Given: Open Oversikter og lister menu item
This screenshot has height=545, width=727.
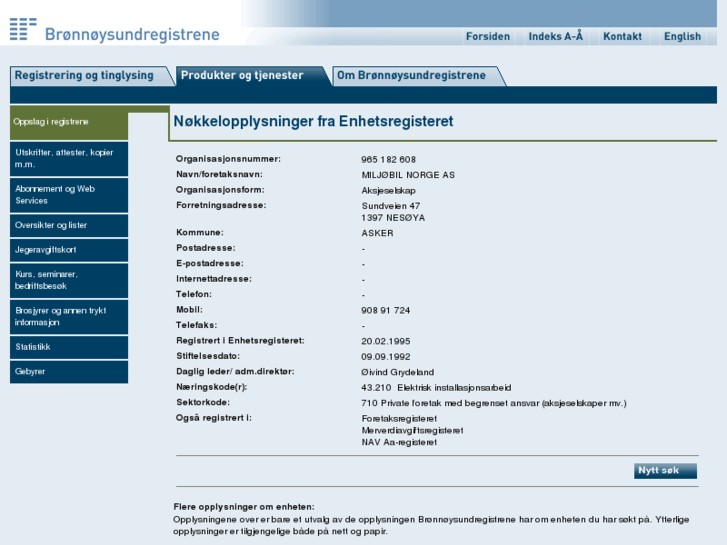Looking at the screenshot, I should tap(69, 225).
